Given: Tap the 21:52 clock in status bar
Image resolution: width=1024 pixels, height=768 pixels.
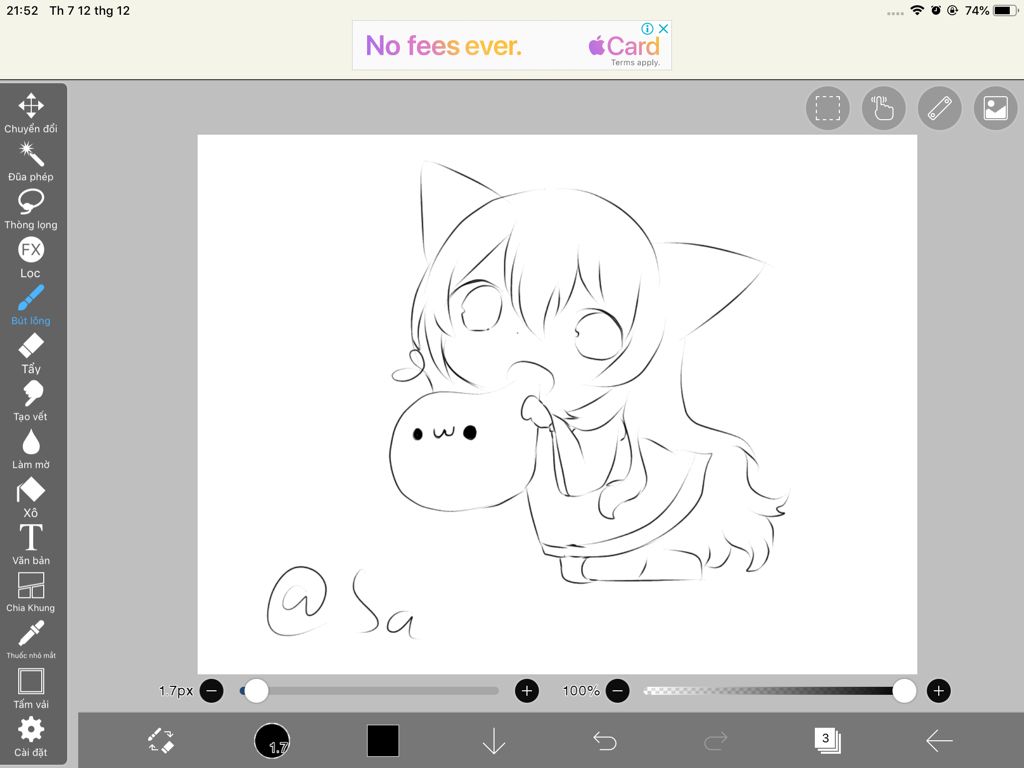Looking at the screenshot, I should (x=22, y=10).
